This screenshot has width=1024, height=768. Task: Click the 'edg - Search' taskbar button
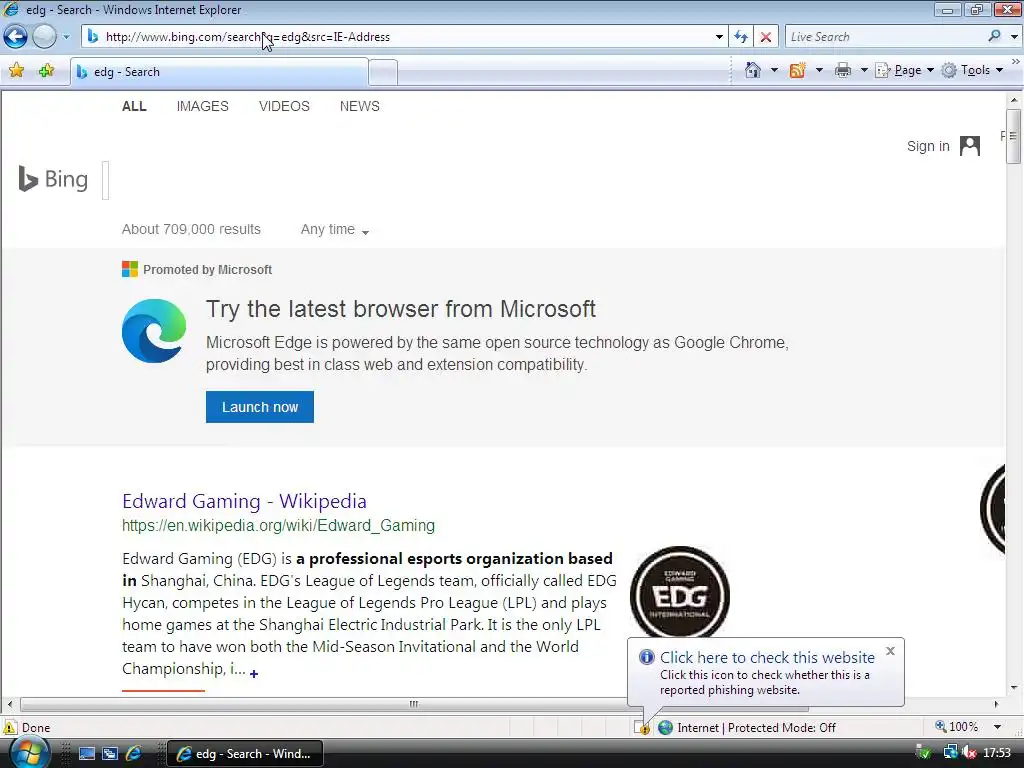coord(245,754)
